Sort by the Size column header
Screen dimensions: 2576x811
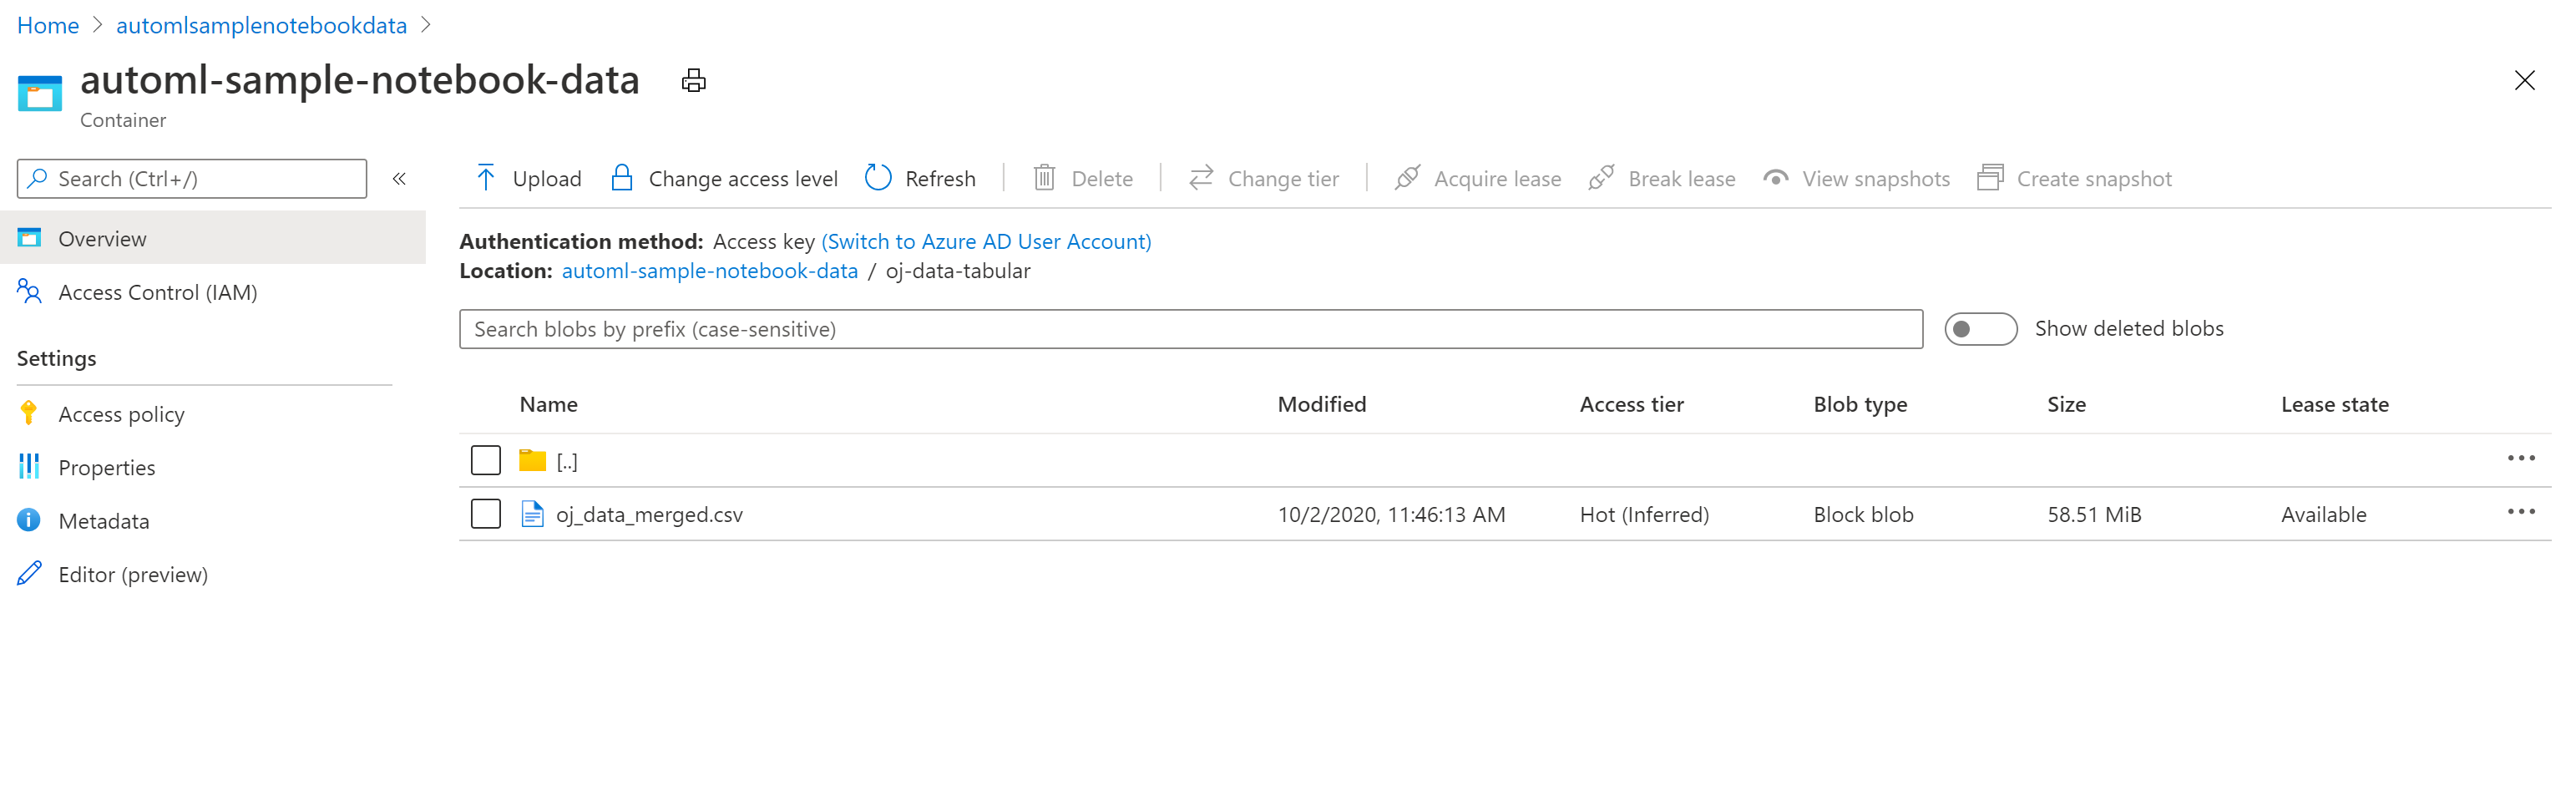click(x=2066, y=404)
